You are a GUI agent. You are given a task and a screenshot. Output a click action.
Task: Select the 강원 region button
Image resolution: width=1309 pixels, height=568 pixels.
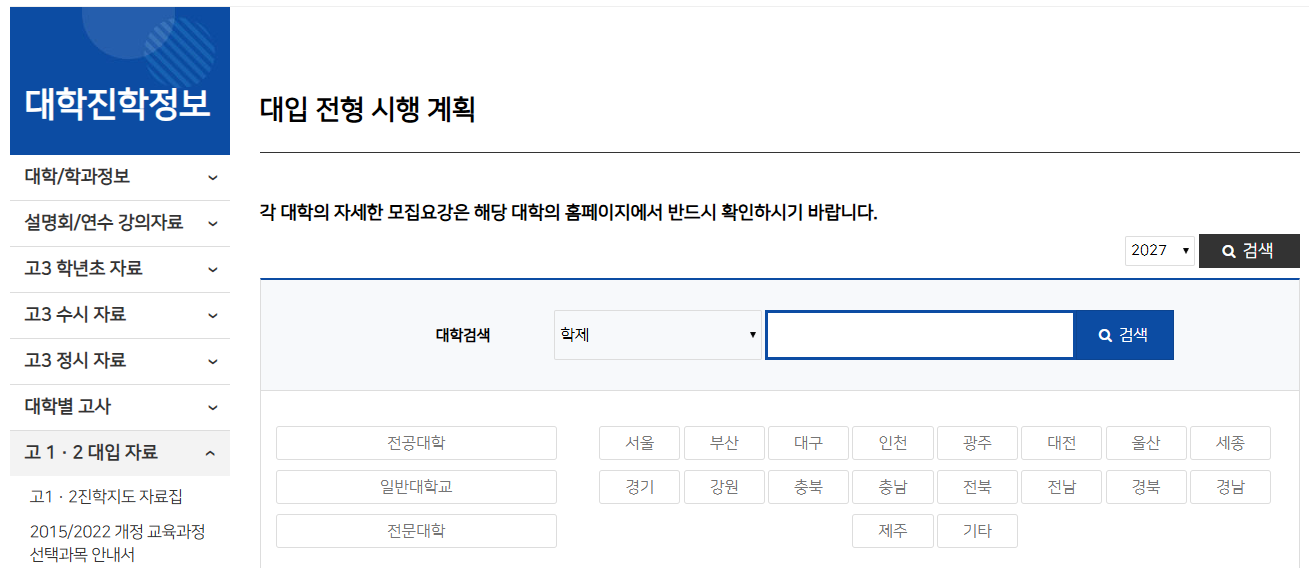[x=724, y=487]
